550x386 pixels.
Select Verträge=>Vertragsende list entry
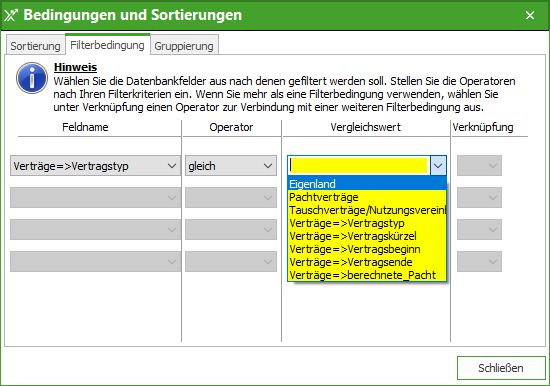(367, 262)
